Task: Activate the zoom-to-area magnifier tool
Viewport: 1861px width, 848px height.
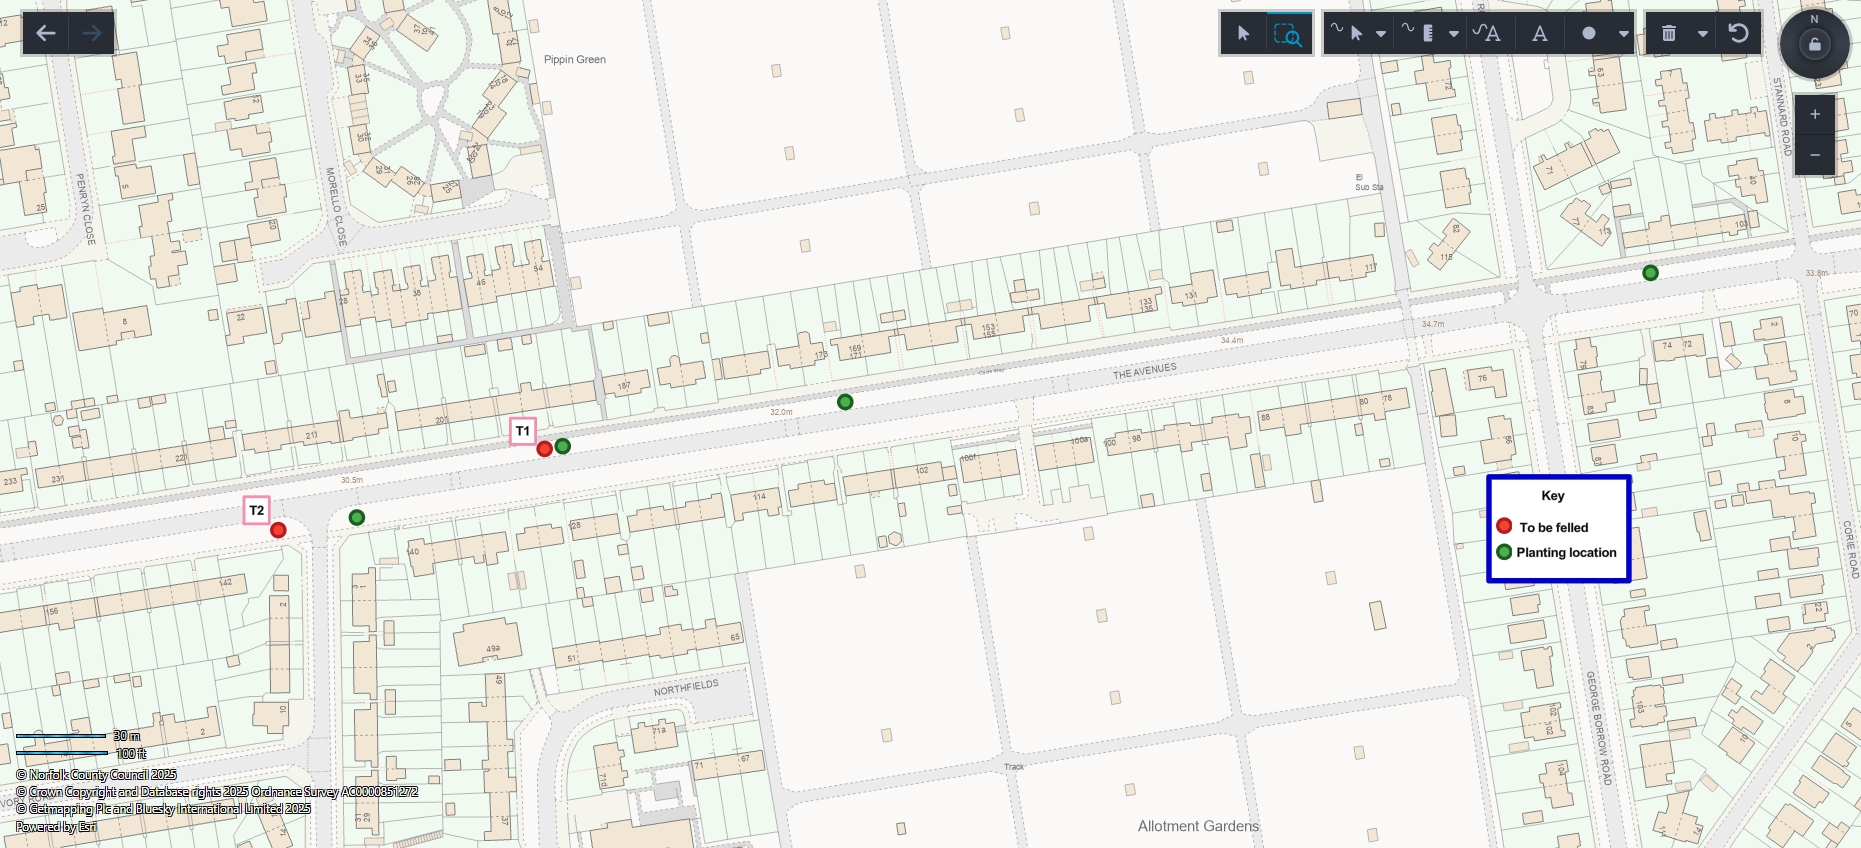Action: point(1288,34)
